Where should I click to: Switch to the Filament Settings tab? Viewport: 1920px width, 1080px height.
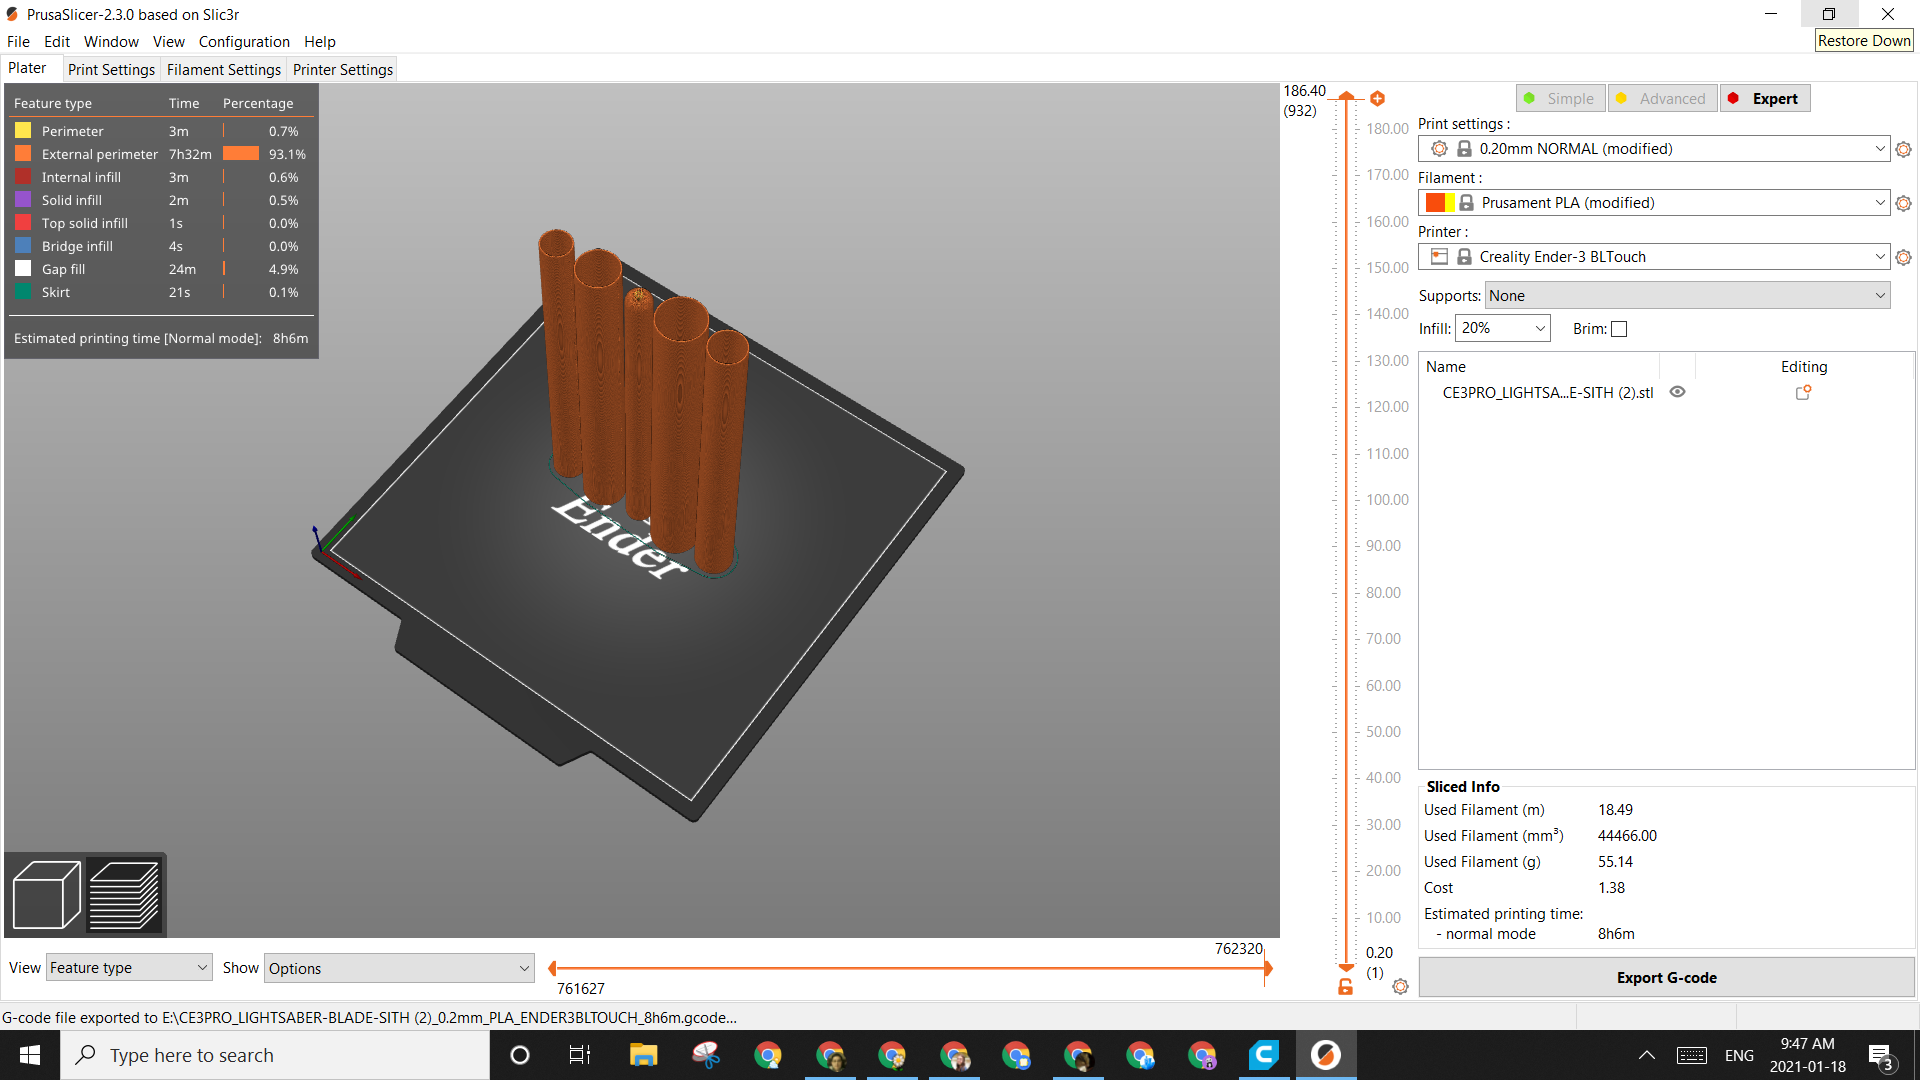click(224, 69)
